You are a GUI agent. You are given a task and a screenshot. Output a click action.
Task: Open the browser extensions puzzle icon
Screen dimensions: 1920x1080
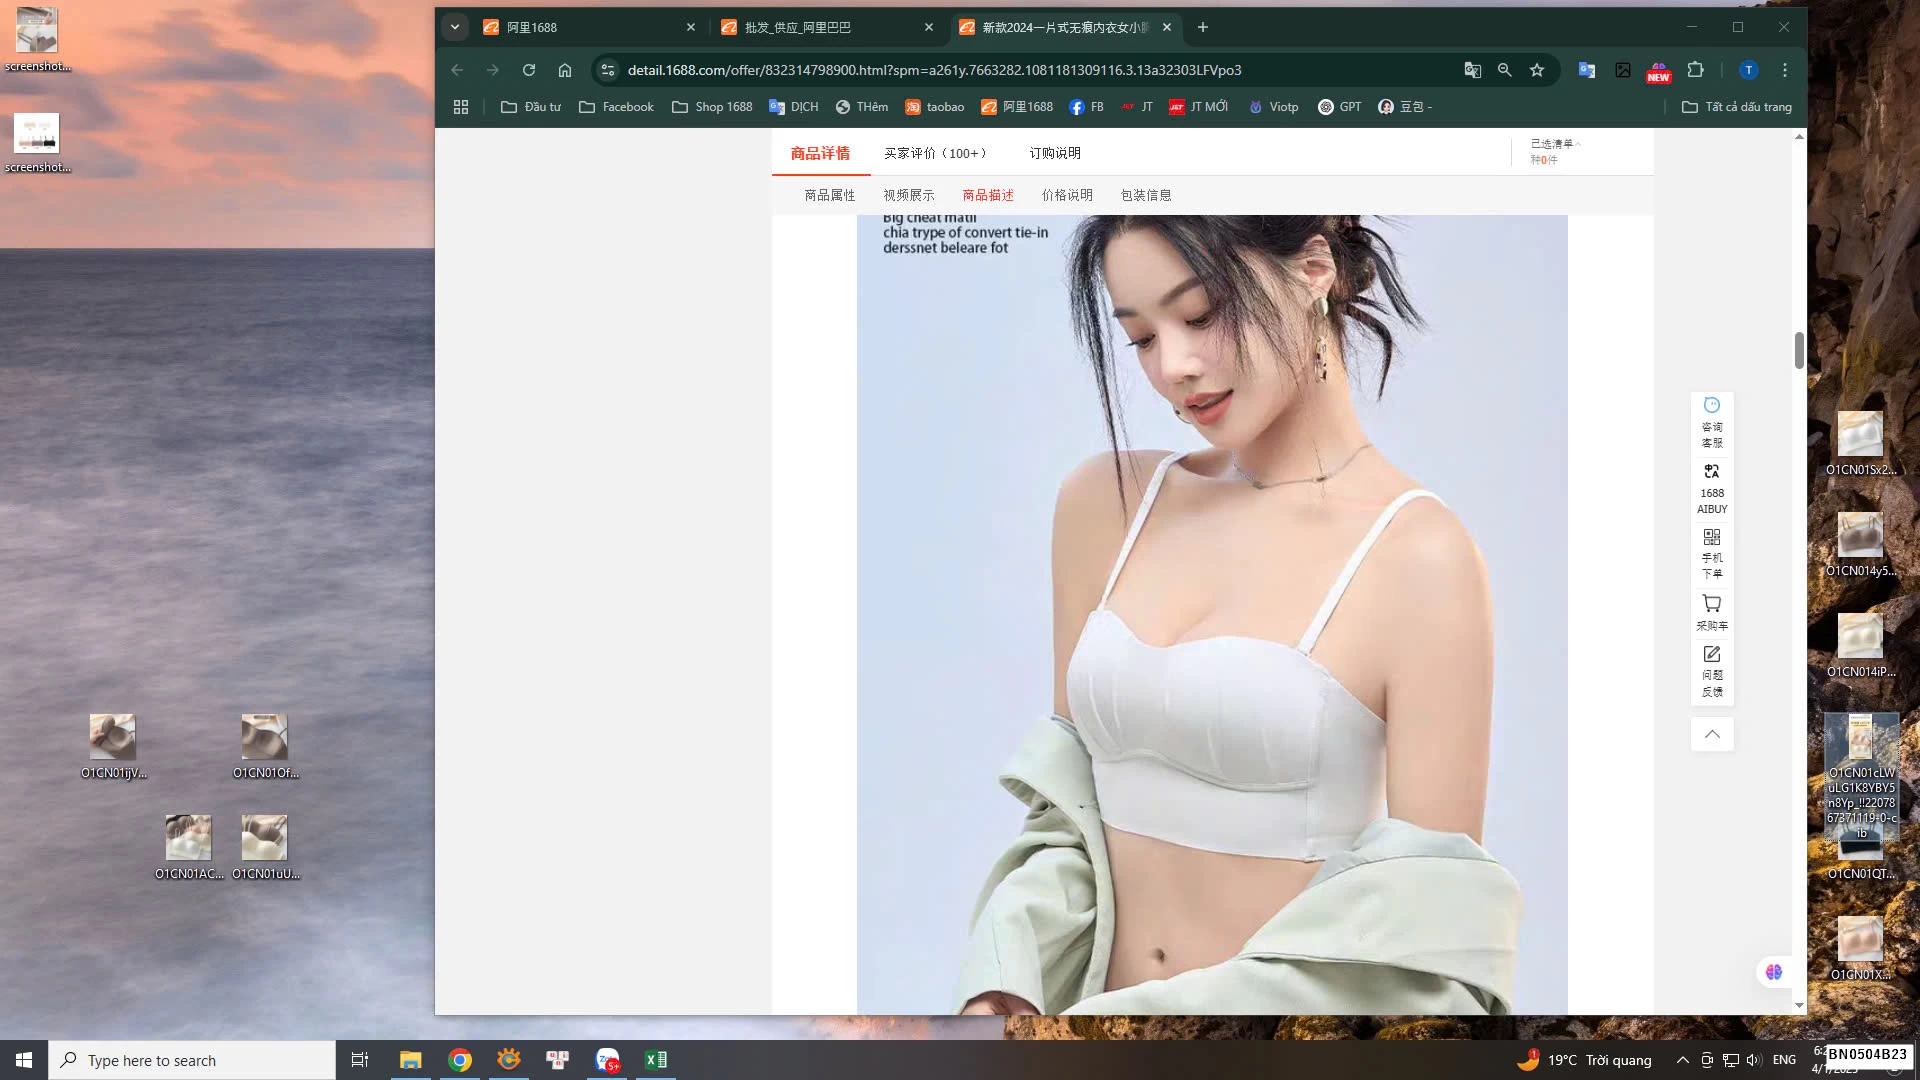point(1694,70)
